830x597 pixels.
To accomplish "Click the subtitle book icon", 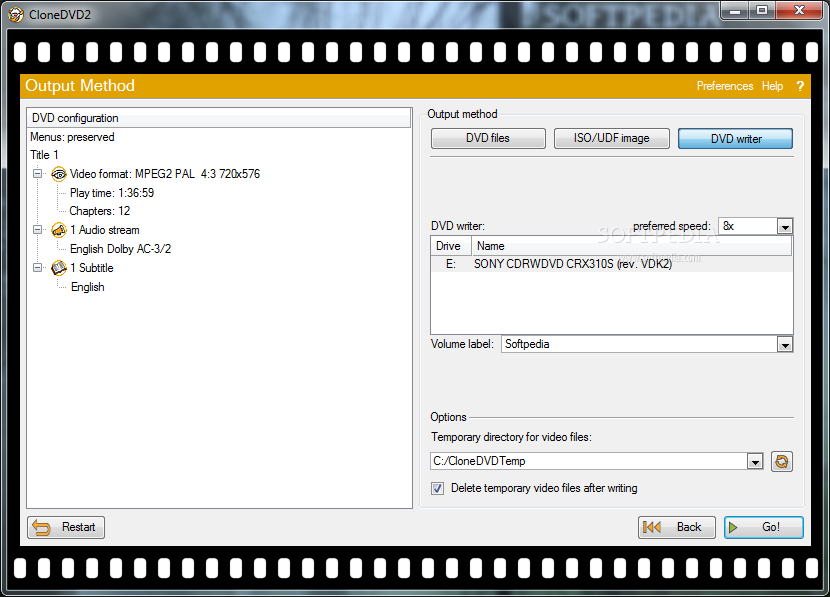I will [59, 268].
